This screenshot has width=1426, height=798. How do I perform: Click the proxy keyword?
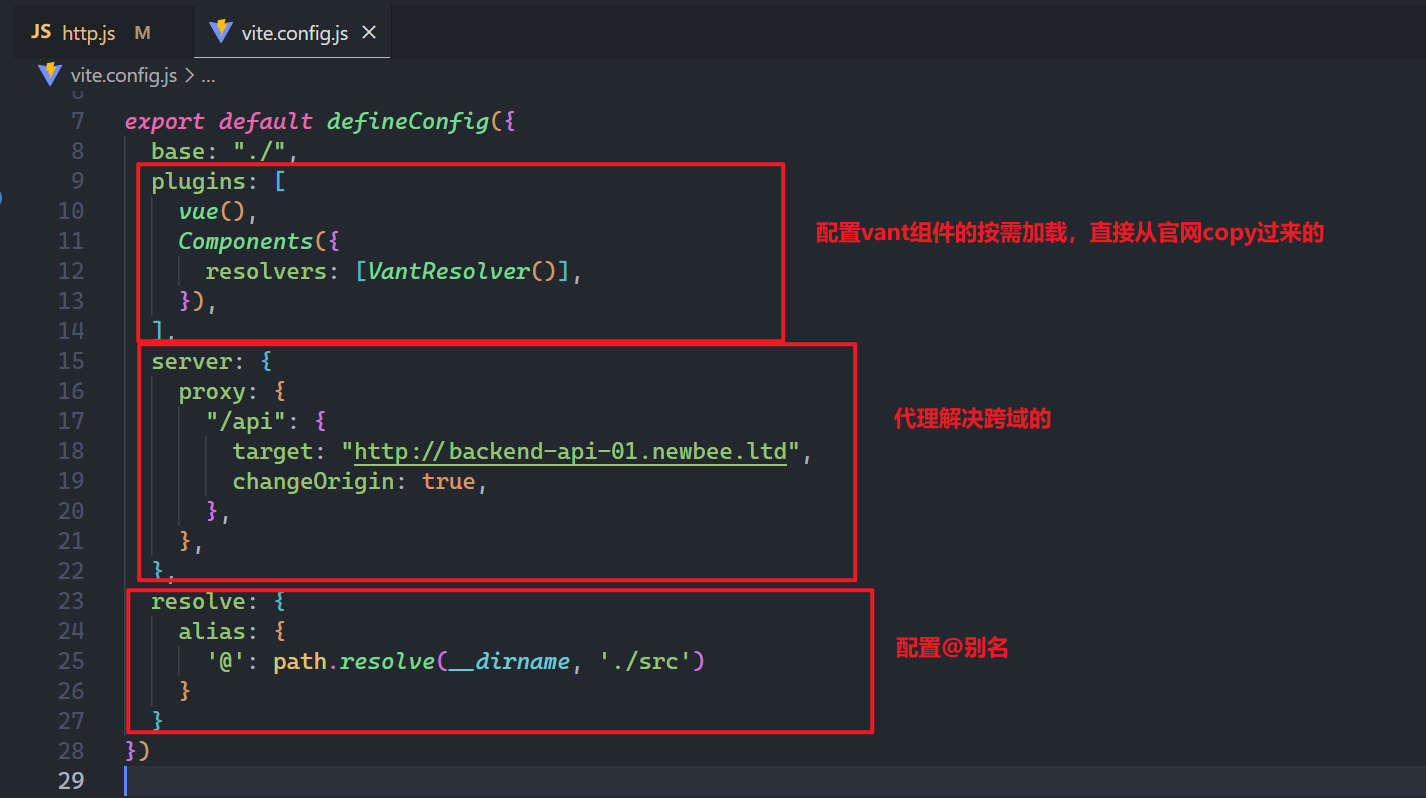tap(211, 391)
